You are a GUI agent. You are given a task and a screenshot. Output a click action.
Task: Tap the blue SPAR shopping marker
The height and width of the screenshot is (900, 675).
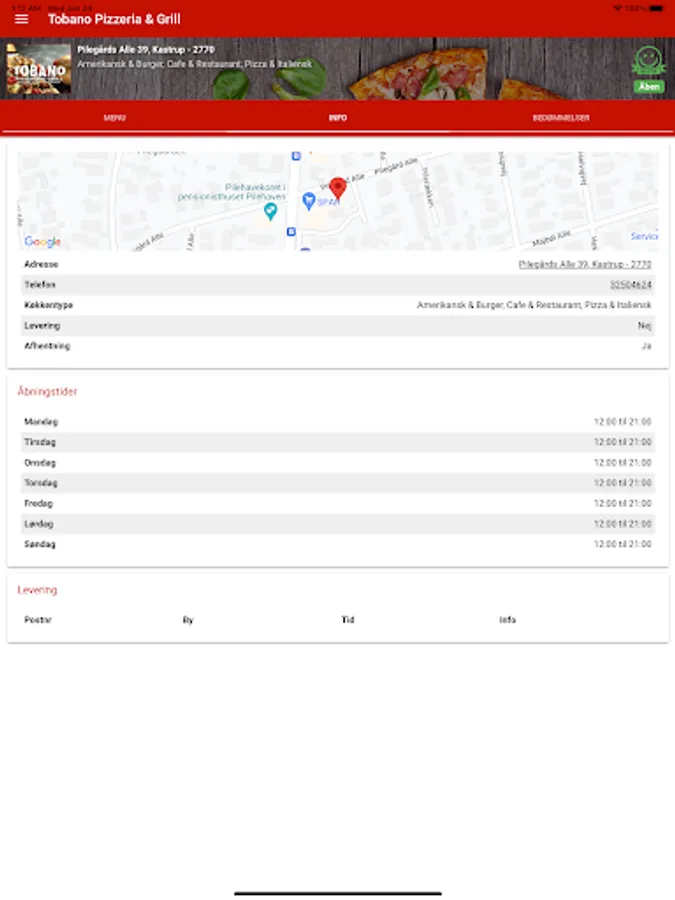[x=309, y=201]
